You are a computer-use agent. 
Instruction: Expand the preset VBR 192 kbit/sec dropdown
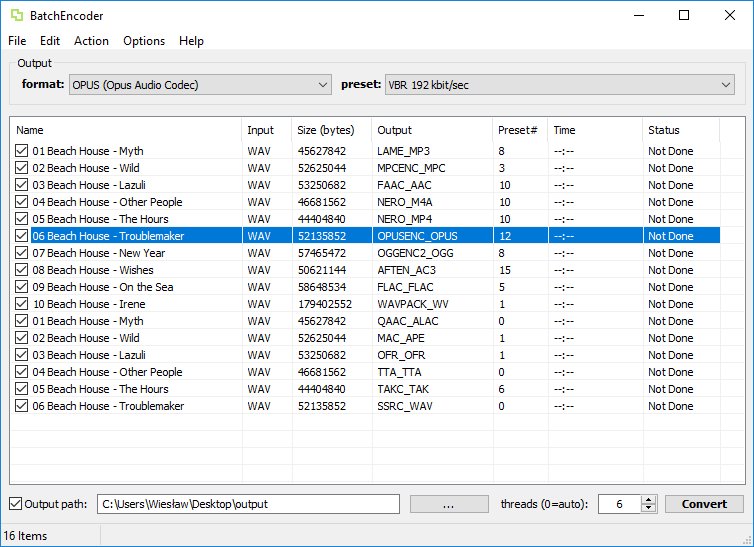560,85
